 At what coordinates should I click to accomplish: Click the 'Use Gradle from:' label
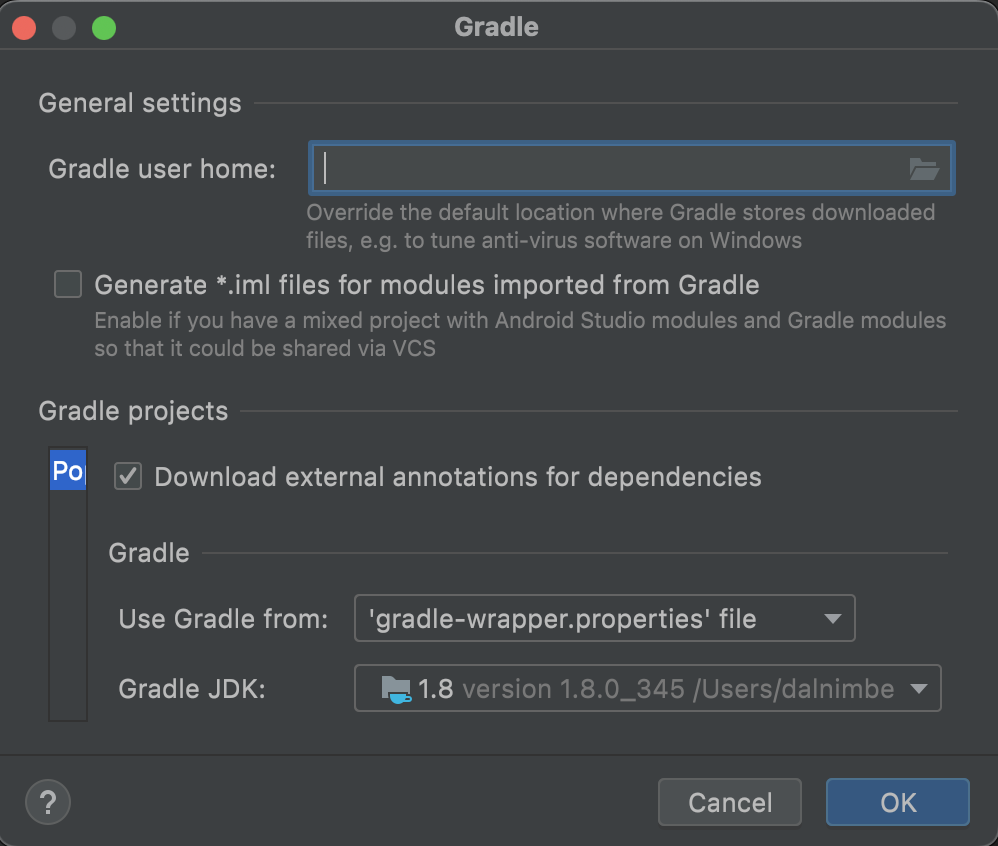pyautogui.click(x=223, y=619)
